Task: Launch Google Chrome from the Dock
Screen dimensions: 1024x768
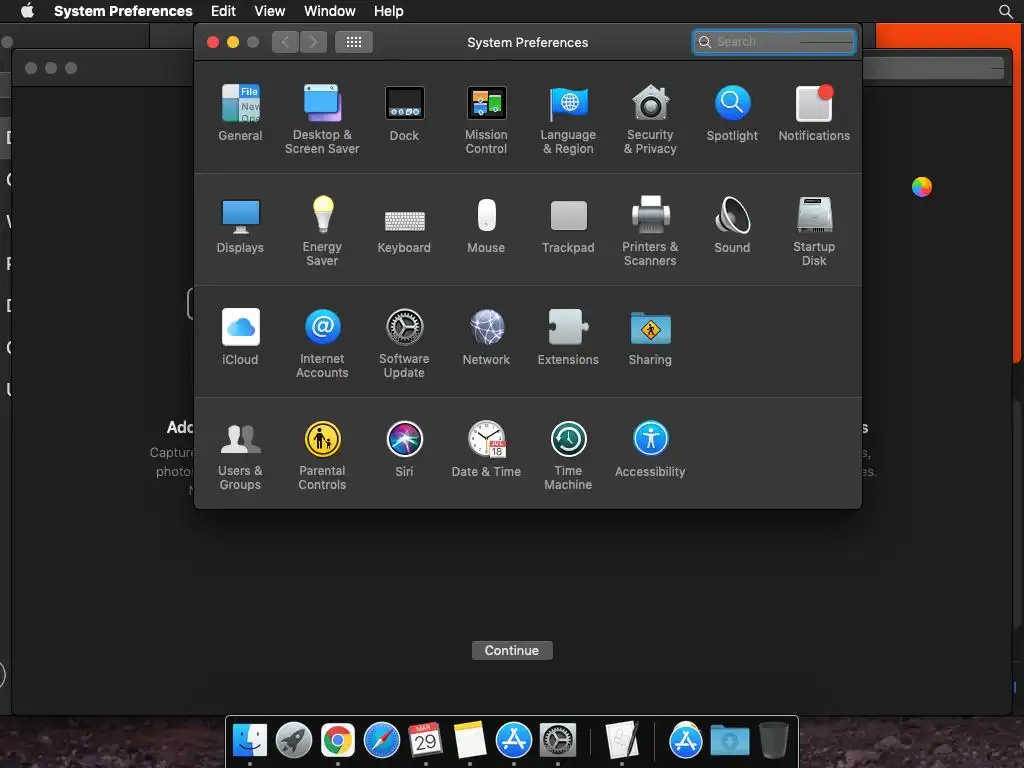Action: click(x=338, y=741)
